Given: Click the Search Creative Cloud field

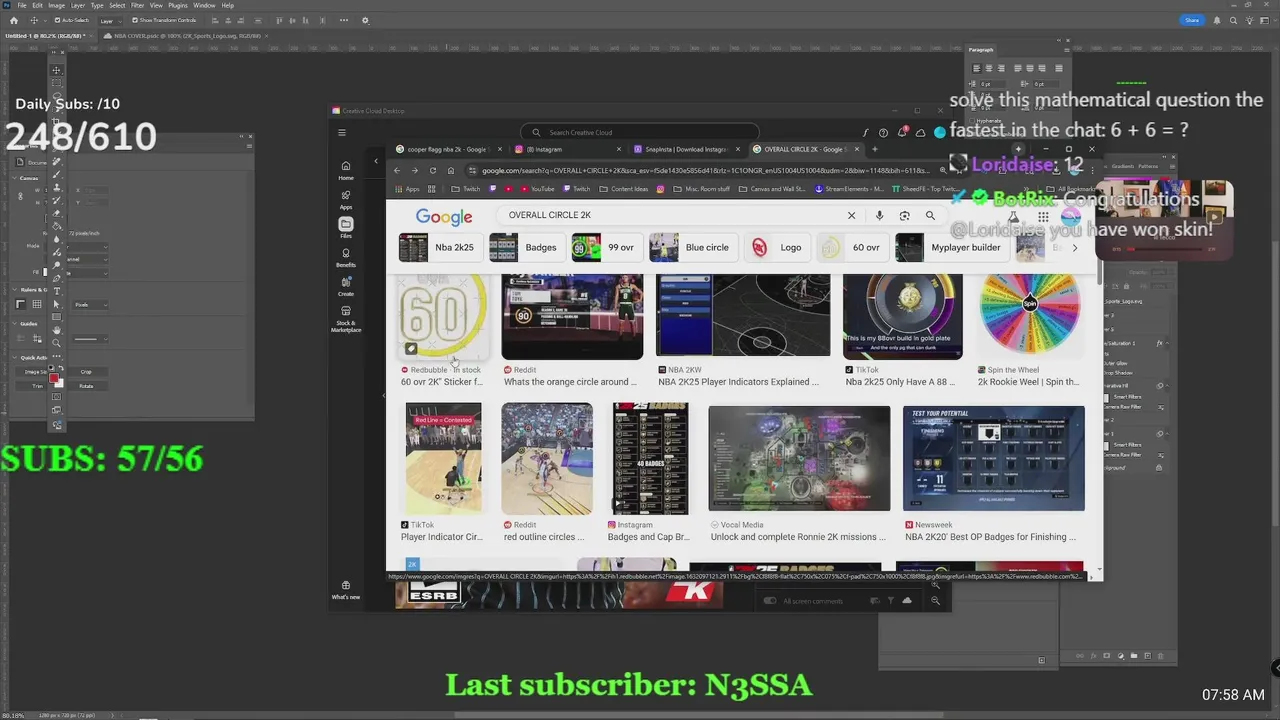Looking at the screenshot, I should [640, 132].
